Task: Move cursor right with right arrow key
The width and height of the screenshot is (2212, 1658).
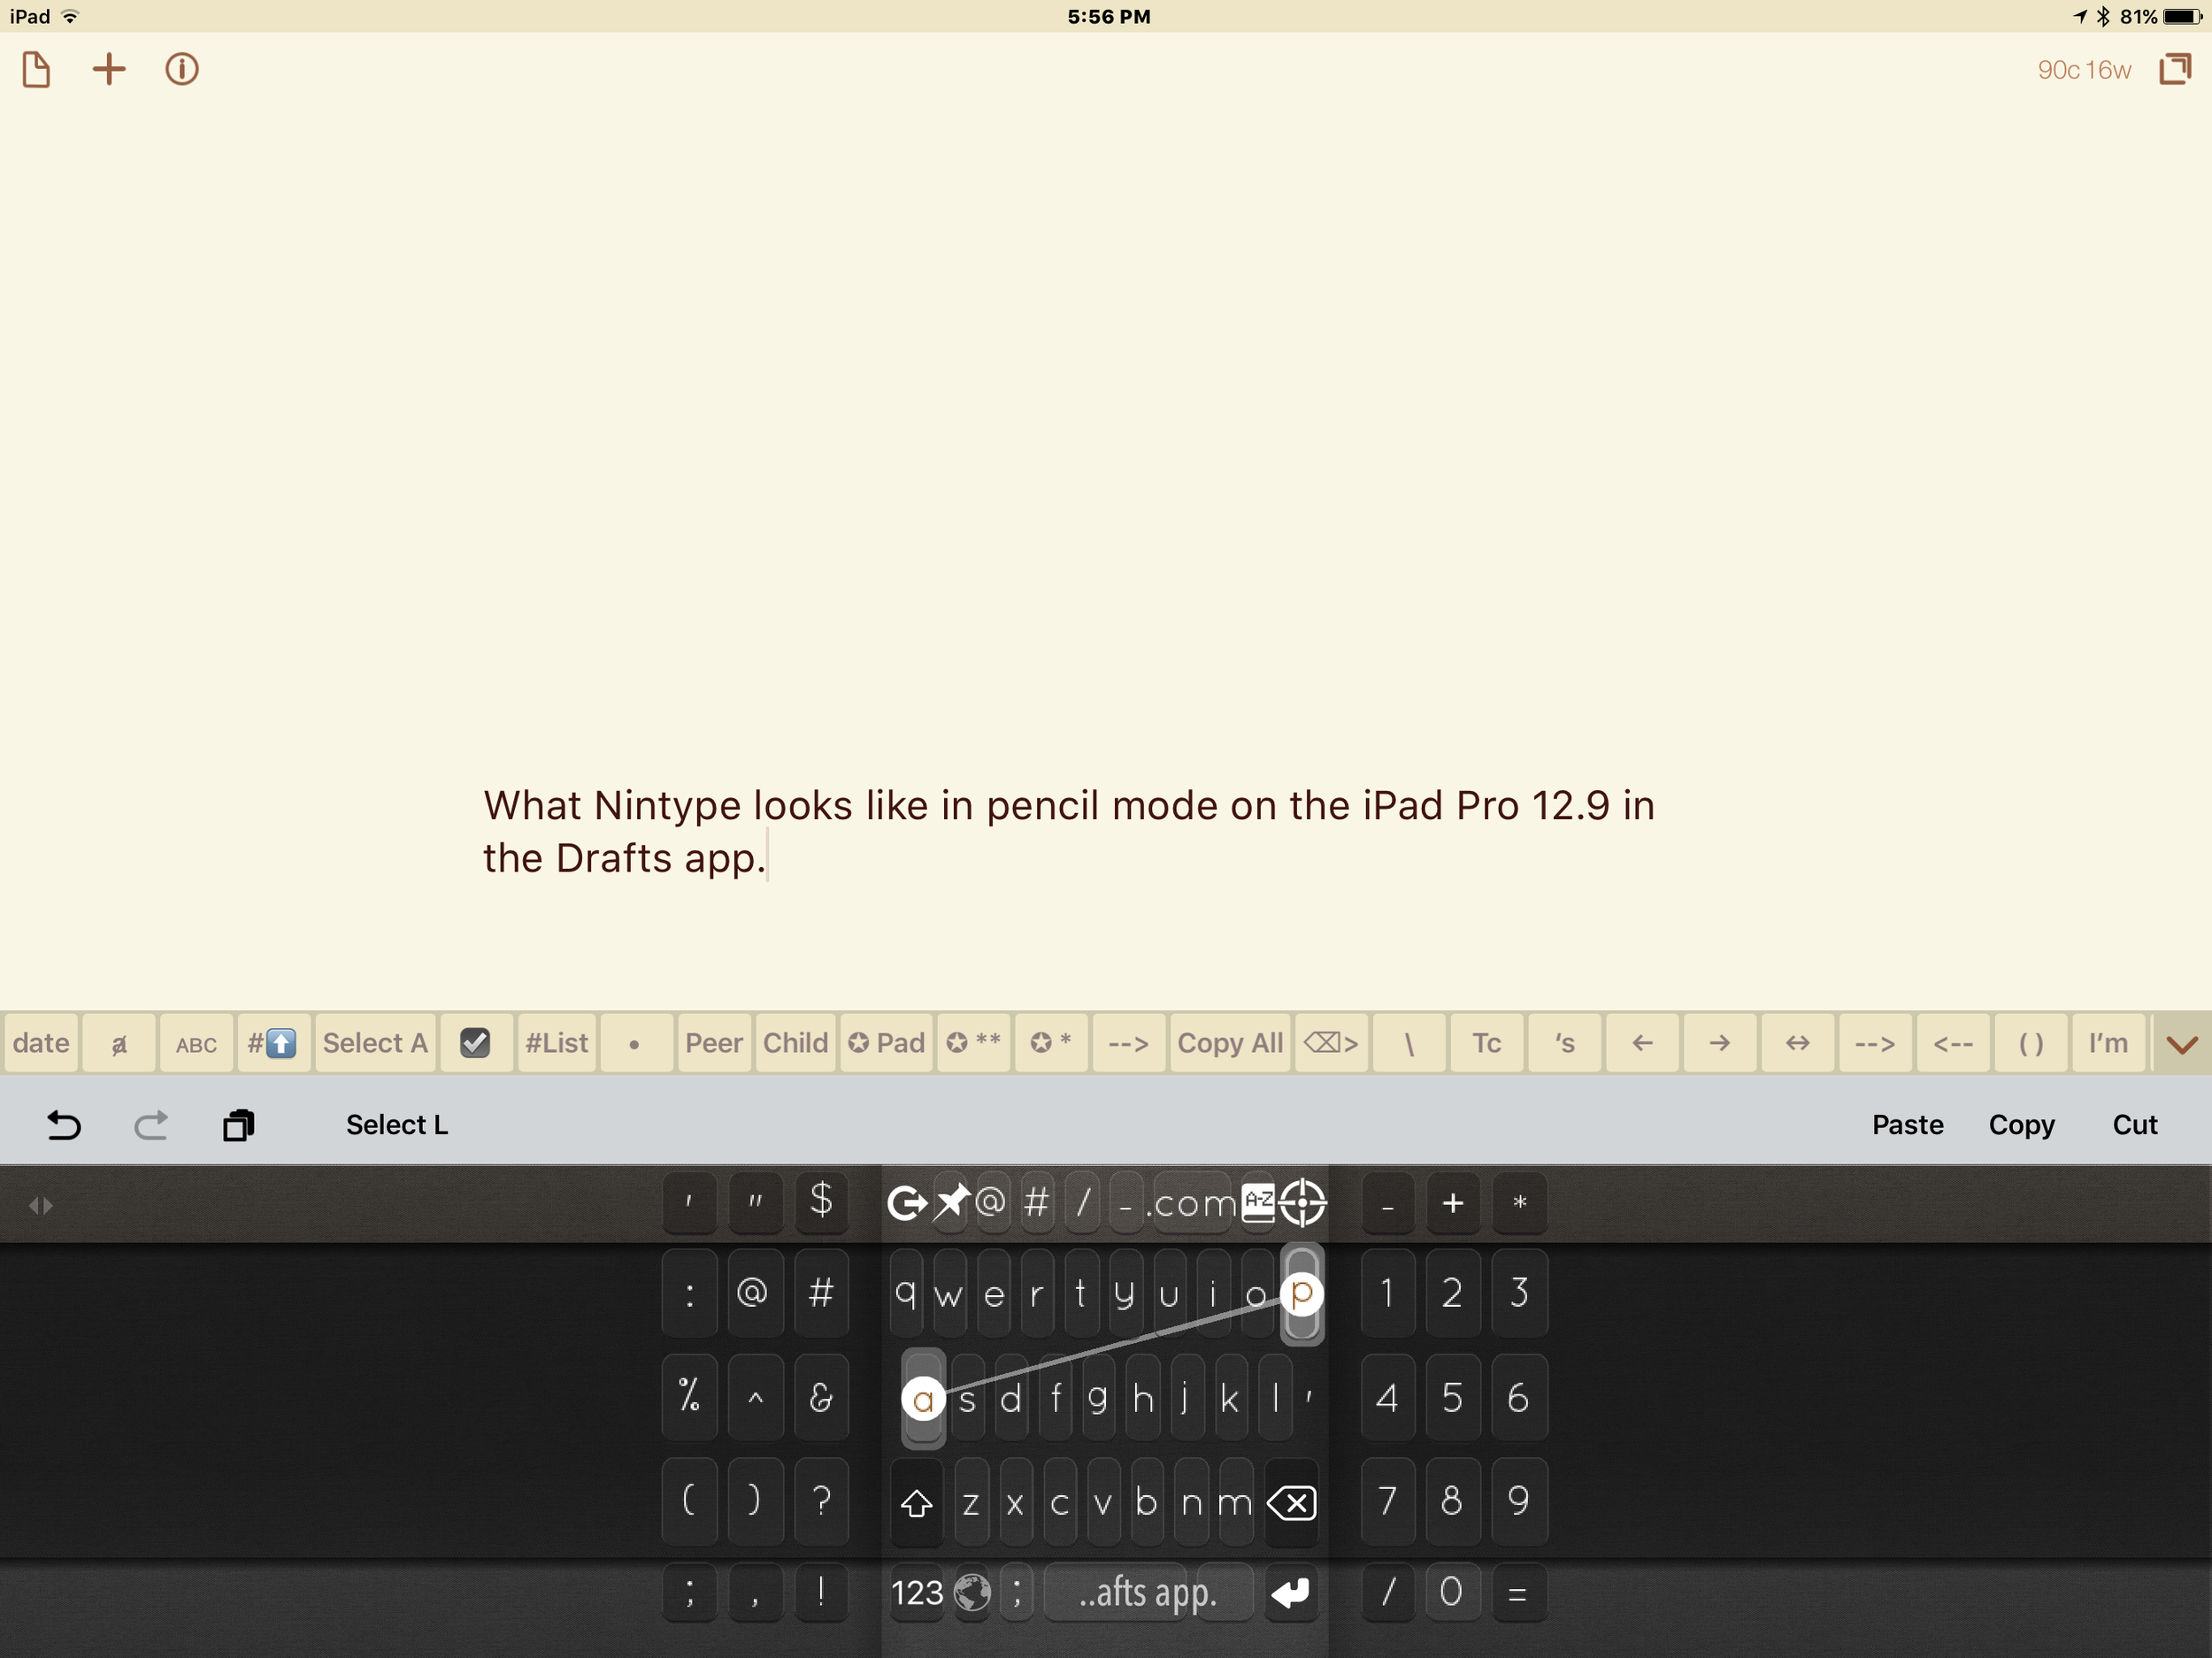Action: pos(1720,1043)
